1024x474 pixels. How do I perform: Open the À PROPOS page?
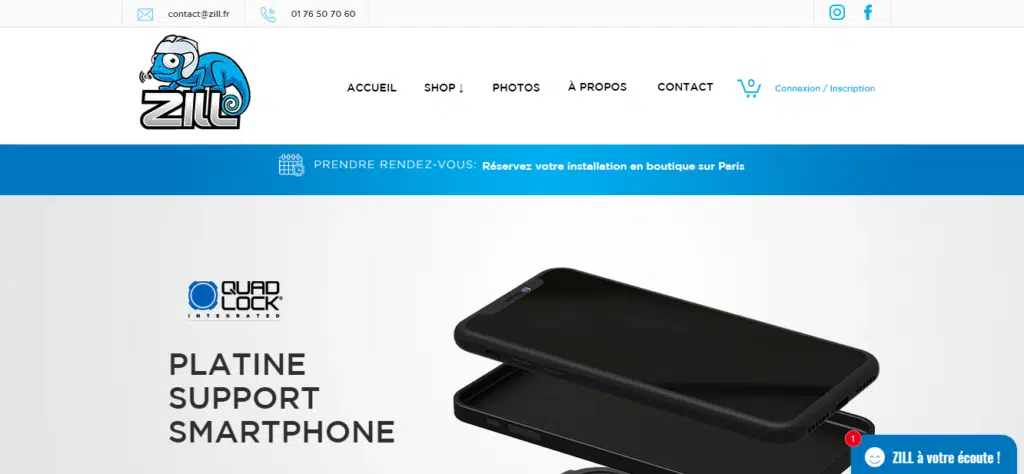[597, 87]
